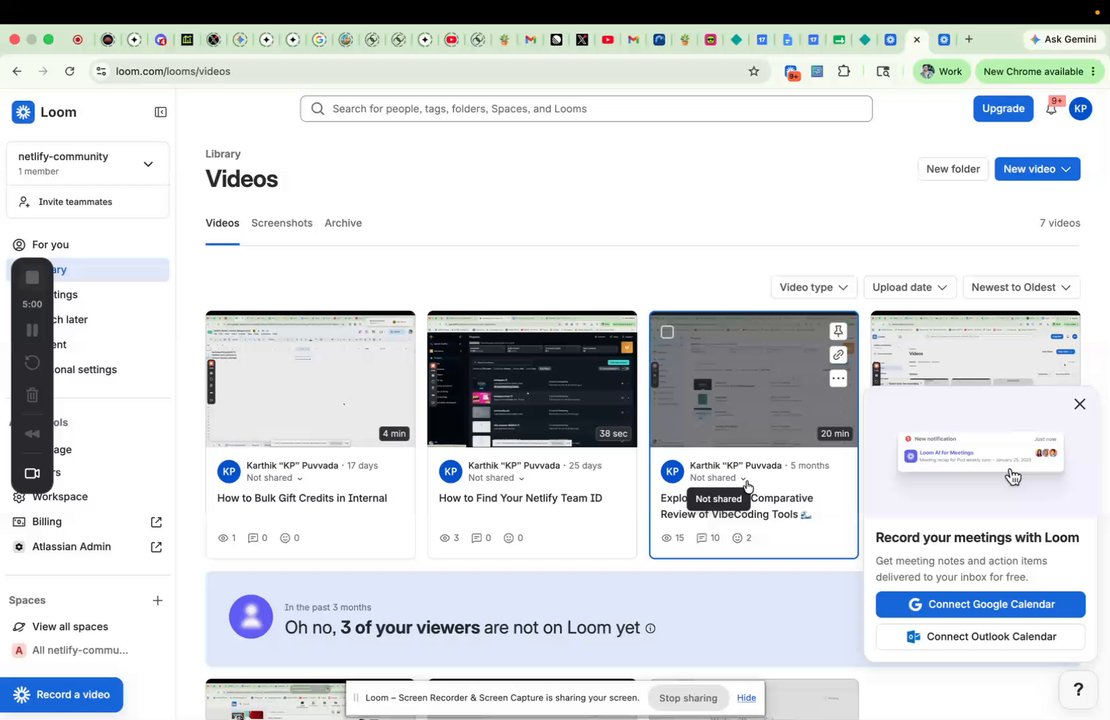Delete the recording with trash icon
Viewport: 1110px width, 720px height.
click(32, 395)
